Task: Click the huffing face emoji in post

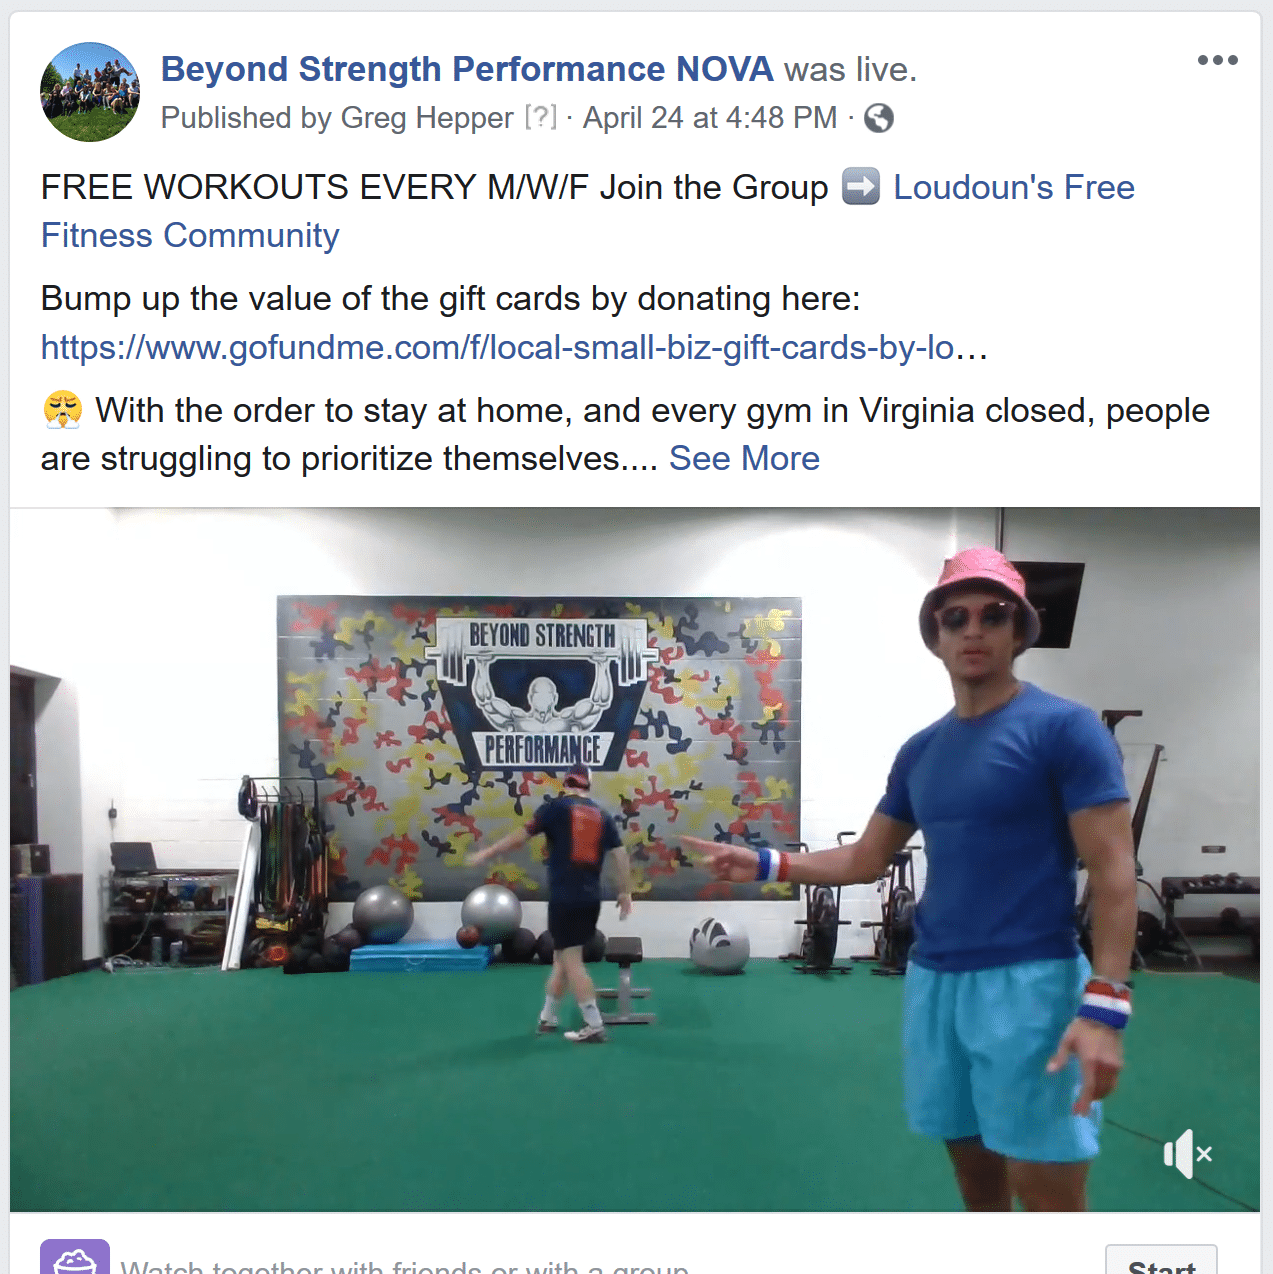Action: [x=62, y=410]
